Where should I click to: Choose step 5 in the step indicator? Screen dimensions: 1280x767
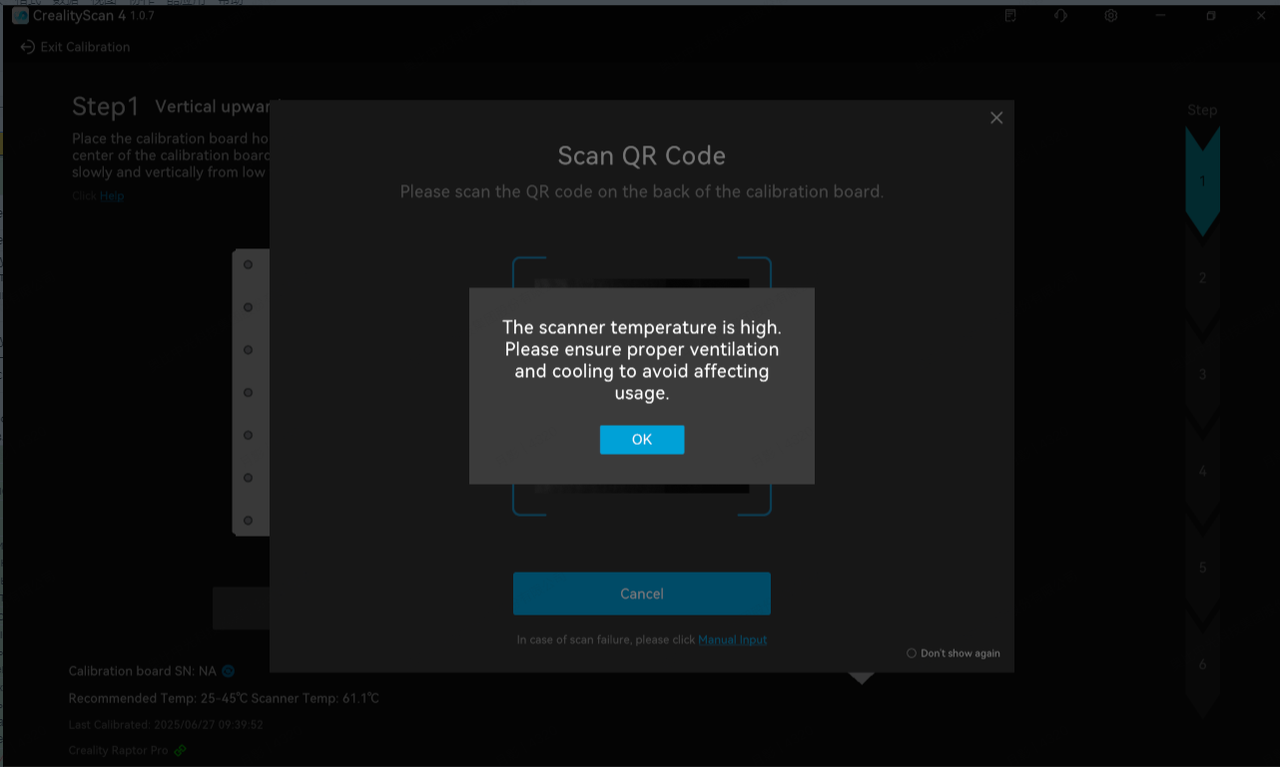tap(1203, 568)
